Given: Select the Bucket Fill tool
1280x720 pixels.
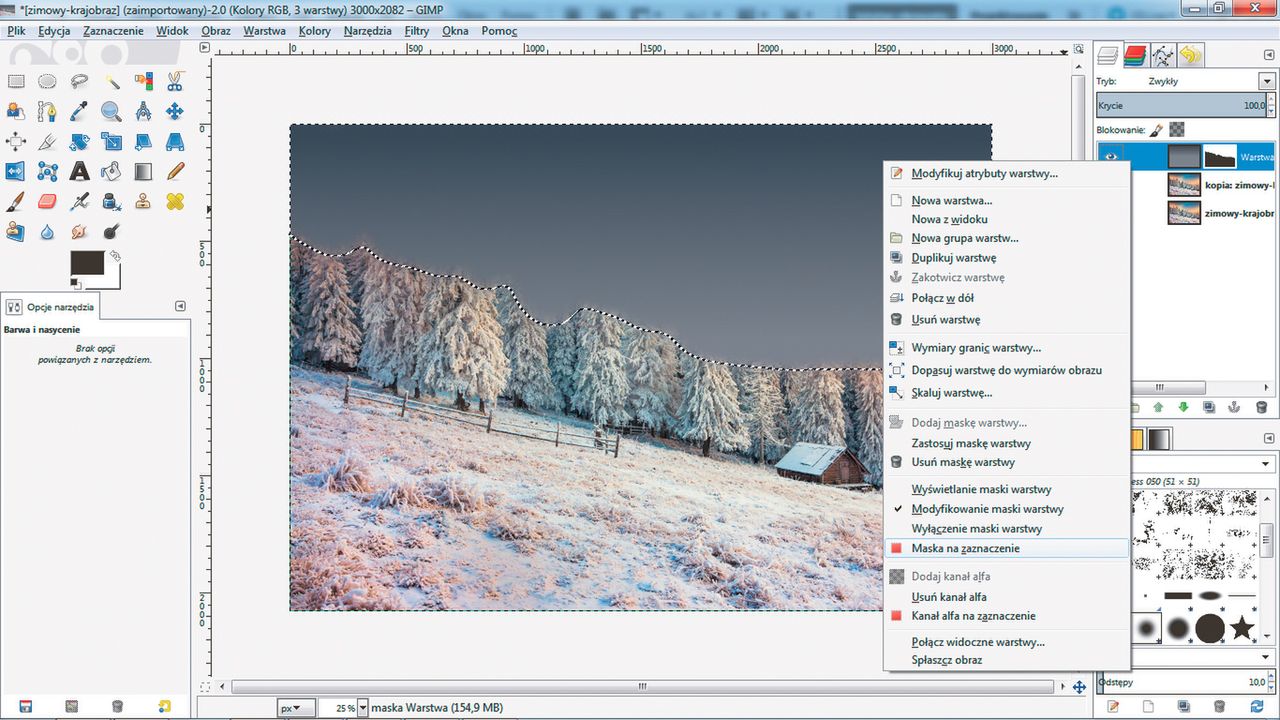Looking at the screenshot, I should coord(112,172).
